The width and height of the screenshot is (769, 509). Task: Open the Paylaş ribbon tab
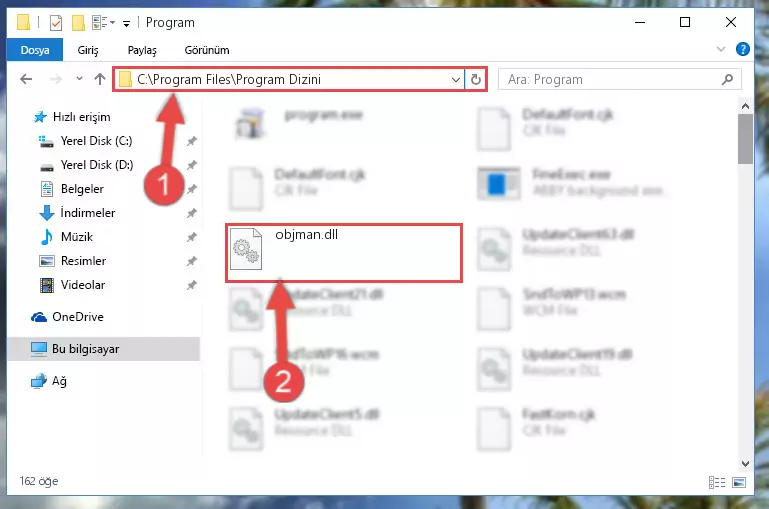coord(142,50)
